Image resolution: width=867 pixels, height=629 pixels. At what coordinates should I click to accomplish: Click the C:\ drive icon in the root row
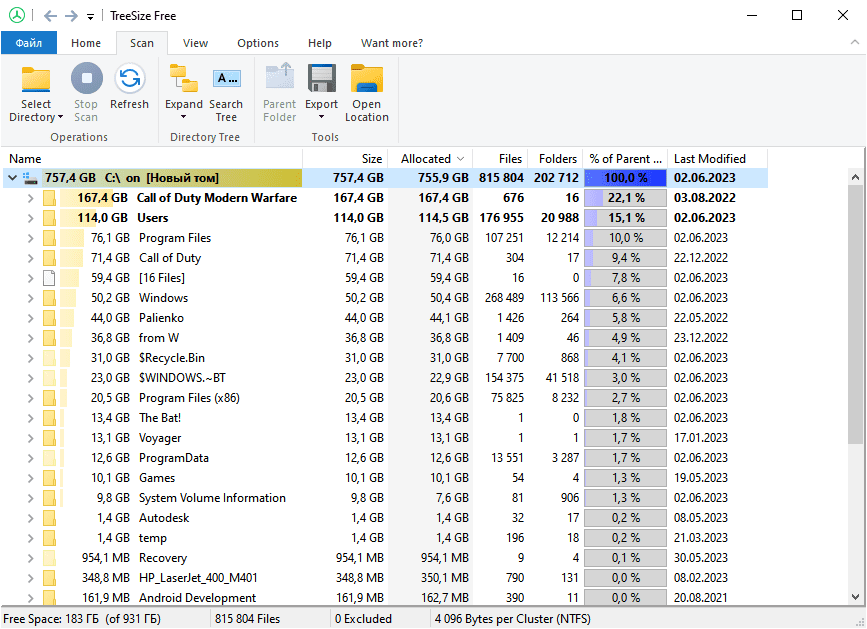click(31, 178)
